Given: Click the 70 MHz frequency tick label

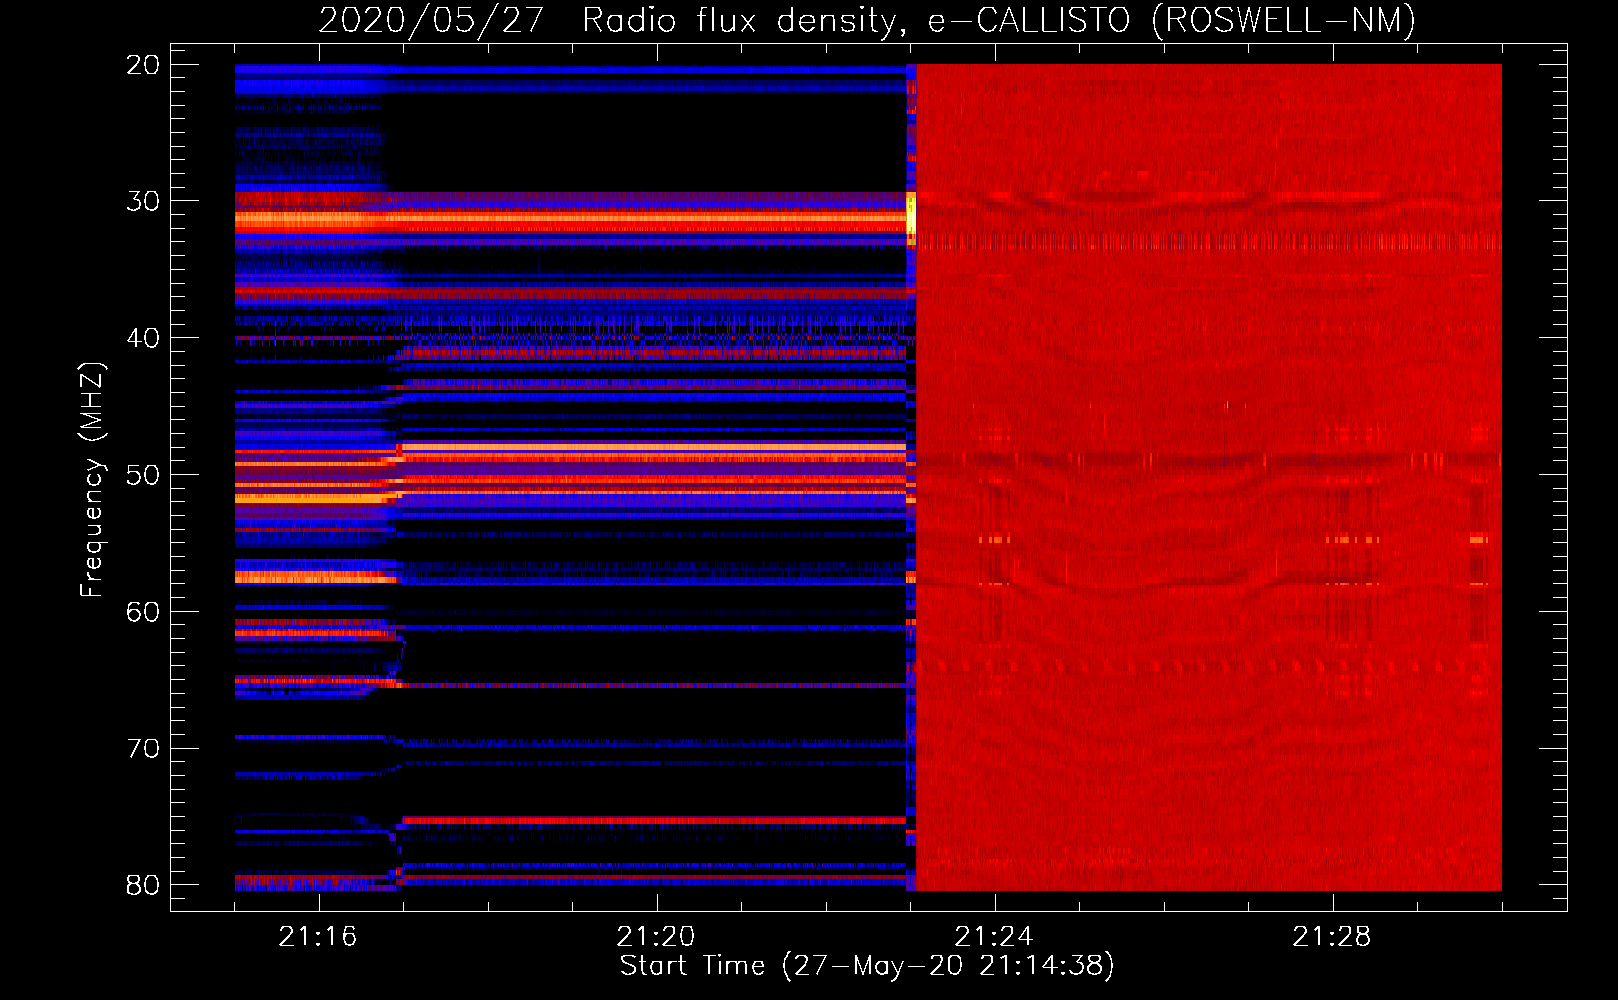Looking at the screenshot, I should click(143, 749).
